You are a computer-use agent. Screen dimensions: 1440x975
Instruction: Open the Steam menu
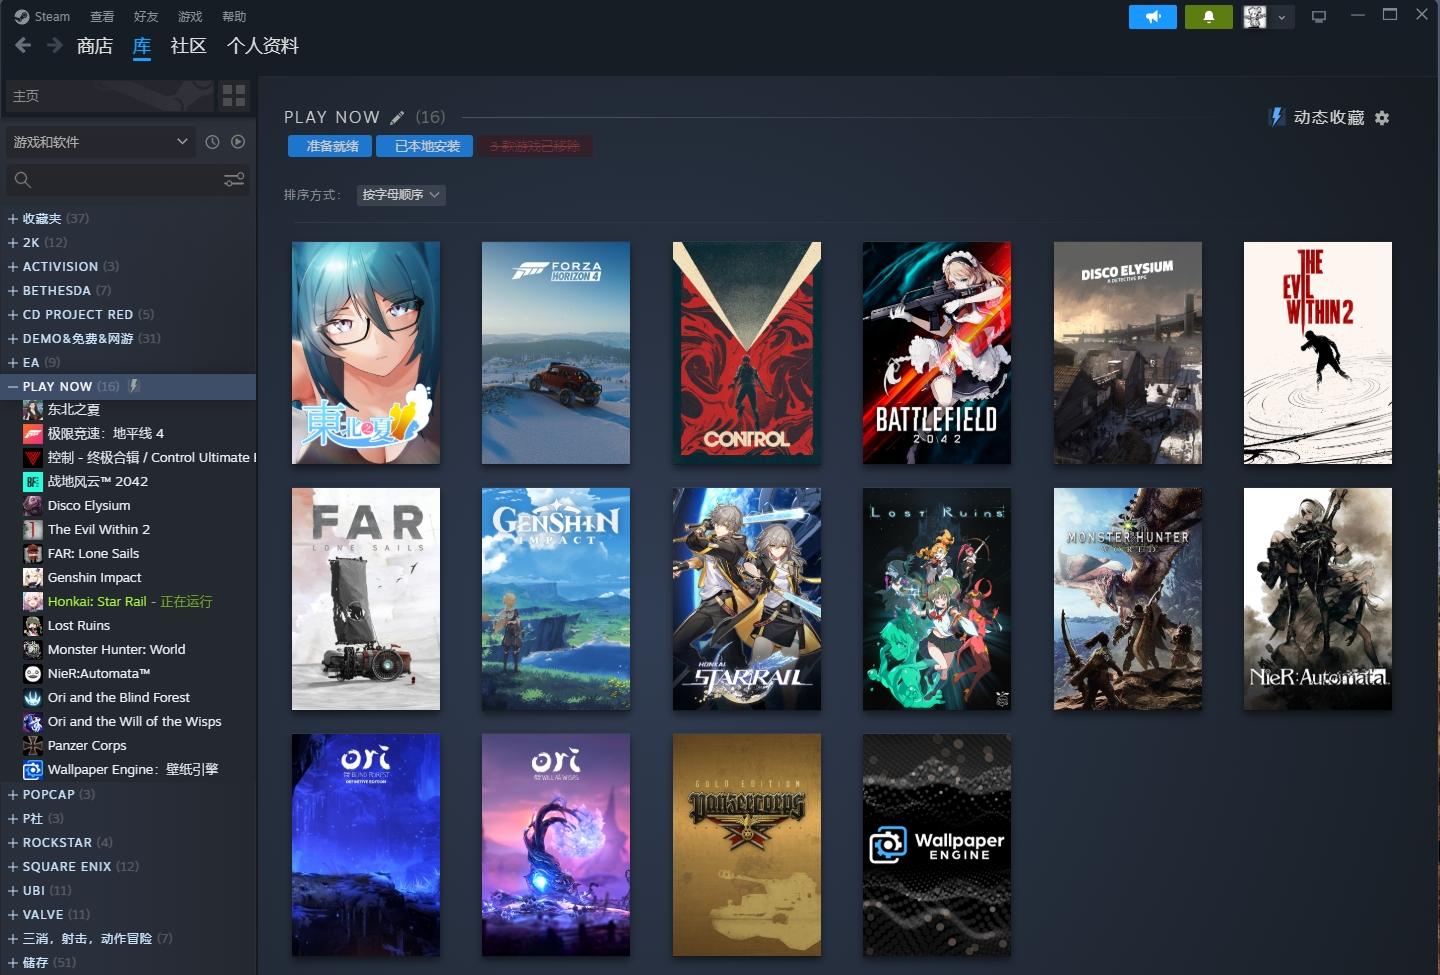pos(42,16)
